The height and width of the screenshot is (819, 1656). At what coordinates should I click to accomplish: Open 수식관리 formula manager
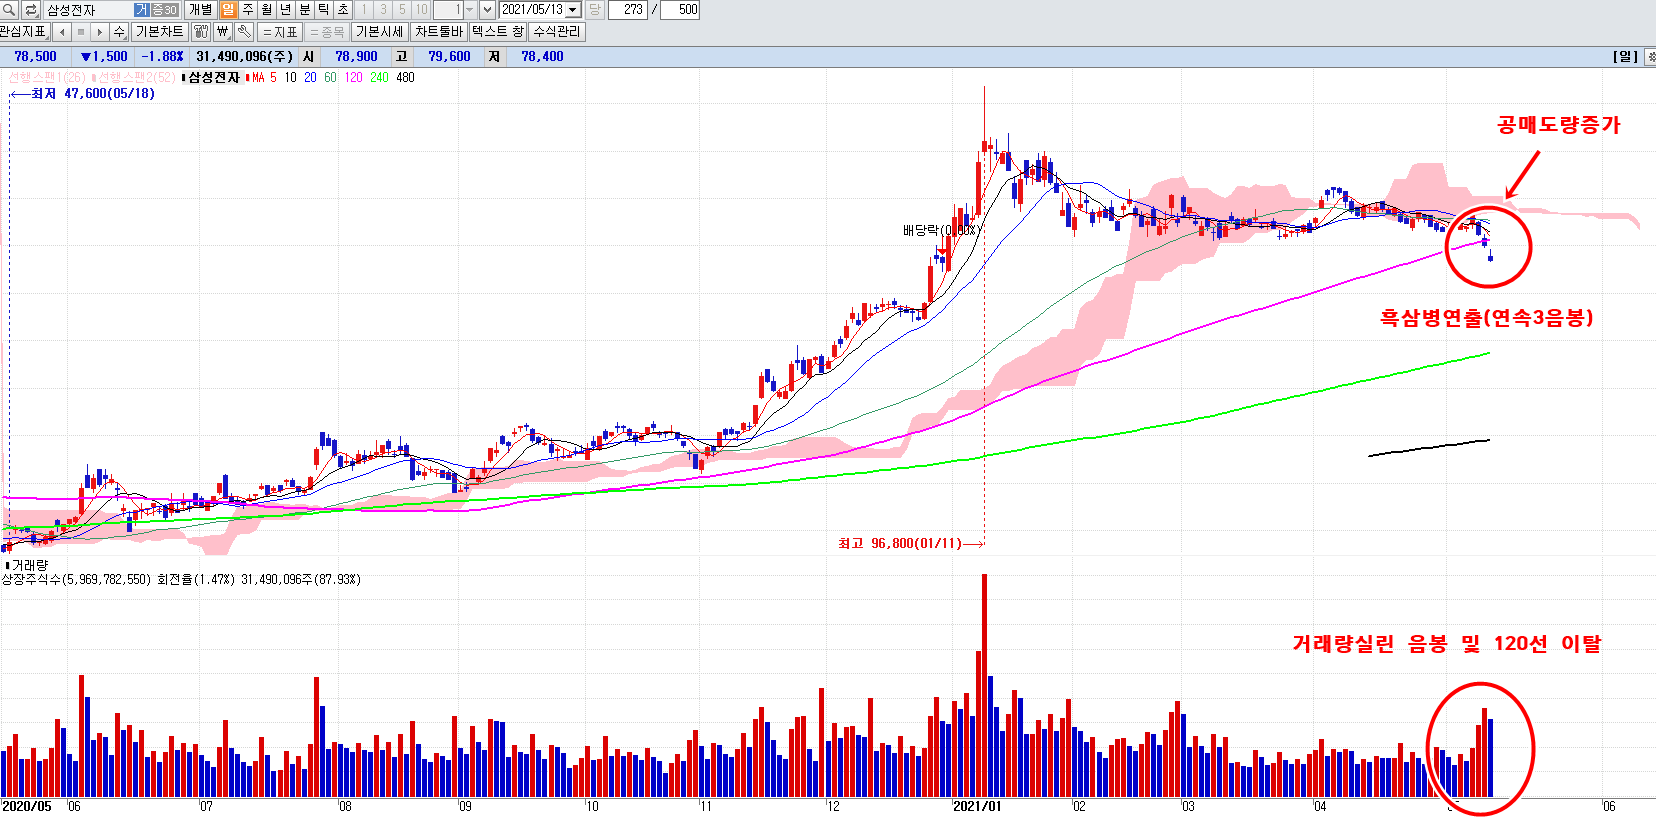557,32
